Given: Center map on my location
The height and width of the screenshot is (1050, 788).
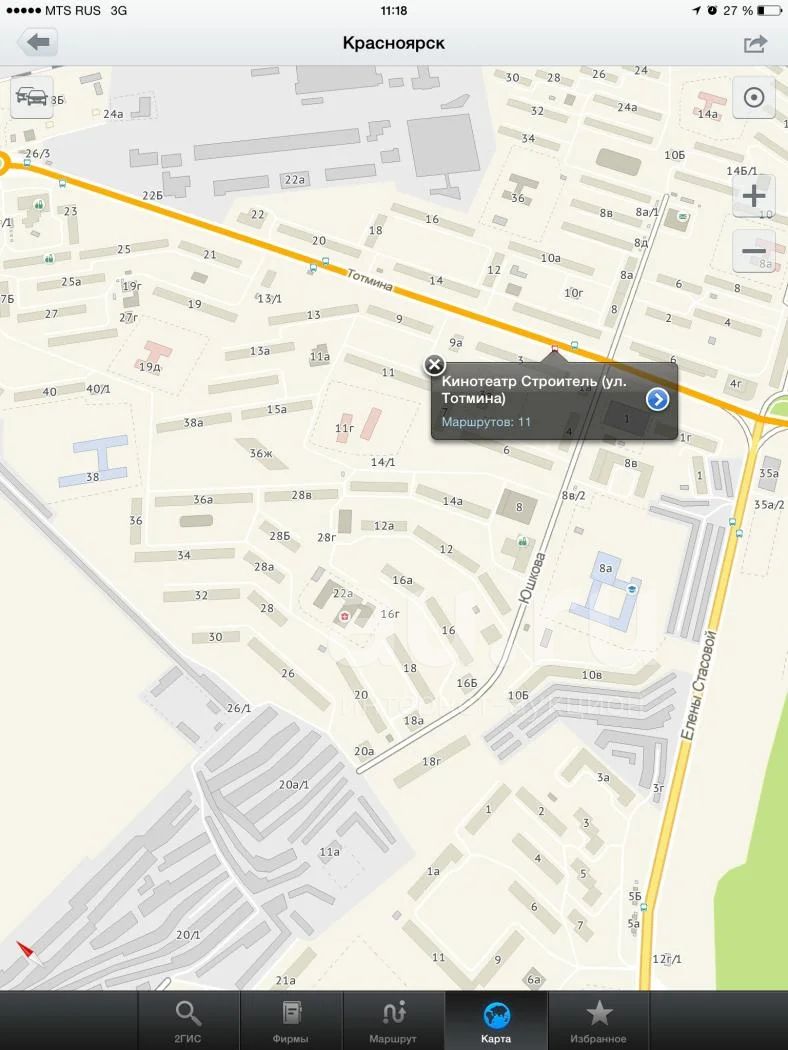Looking at the screenshot, I should [754, 98].
